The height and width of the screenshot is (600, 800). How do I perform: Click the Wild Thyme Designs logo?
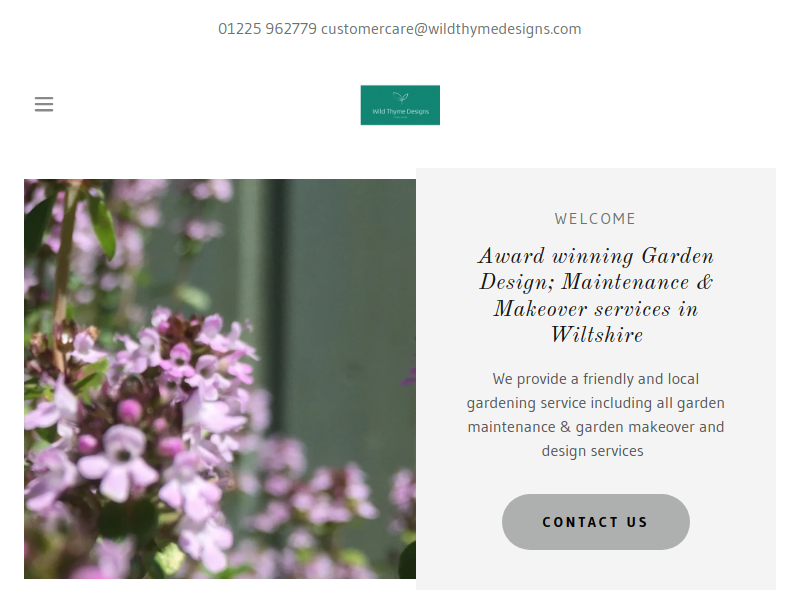[400, 105]
